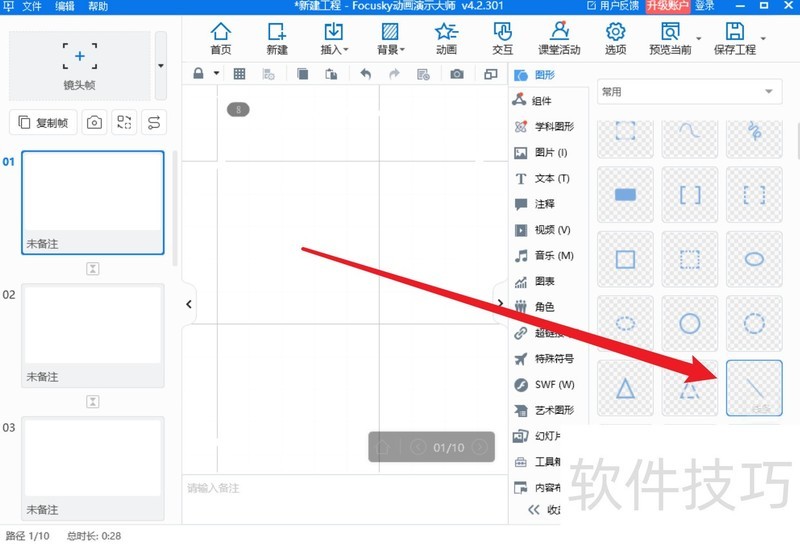This screenshot has width=800, height=544.
Task: Choose the solid ellipse shape
Action: tap(754, 259)
